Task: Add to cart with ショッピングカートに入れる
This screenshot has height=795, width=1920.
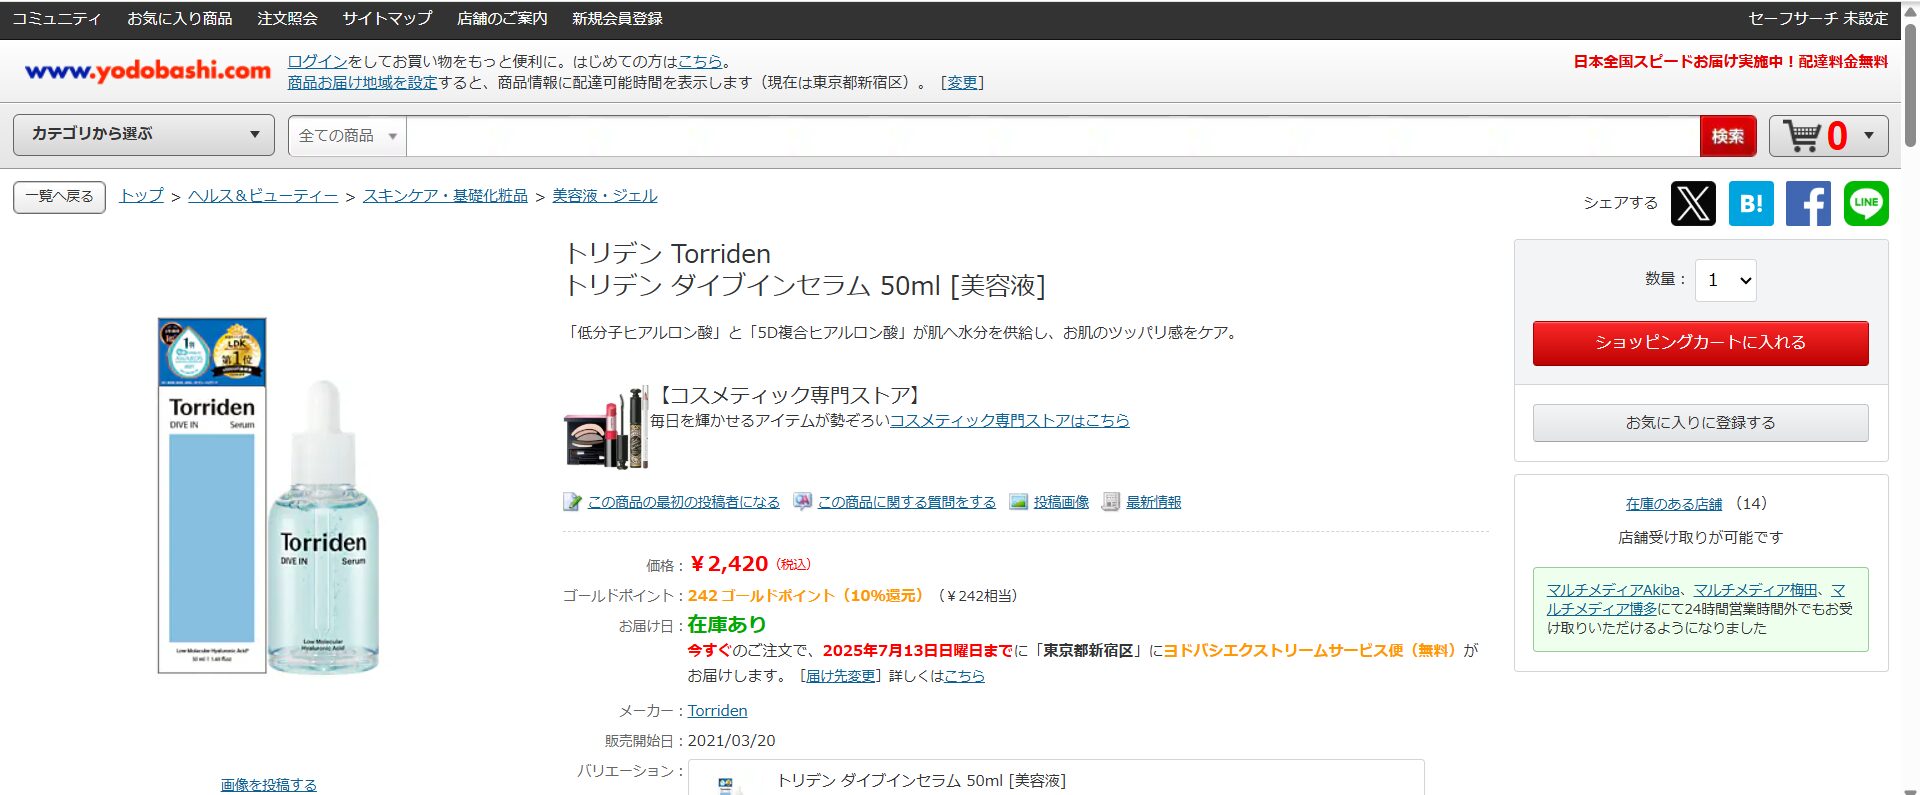Action: point(1701,343)
